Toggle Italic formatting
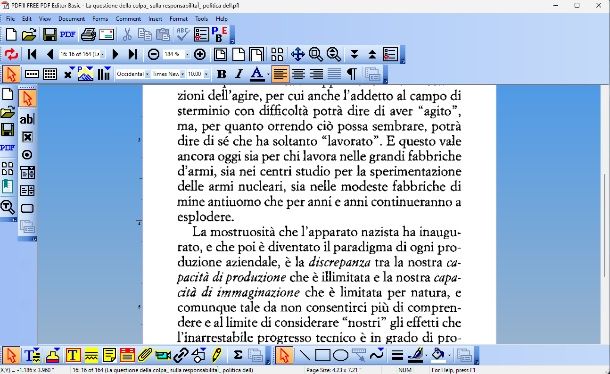The image size is (610, 374). pyautogui.click(x=238, y=74)
